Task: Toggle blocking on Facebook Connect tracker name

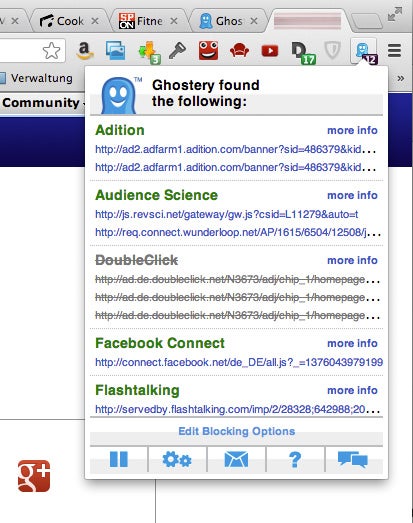Action: (x=160, y=343)
